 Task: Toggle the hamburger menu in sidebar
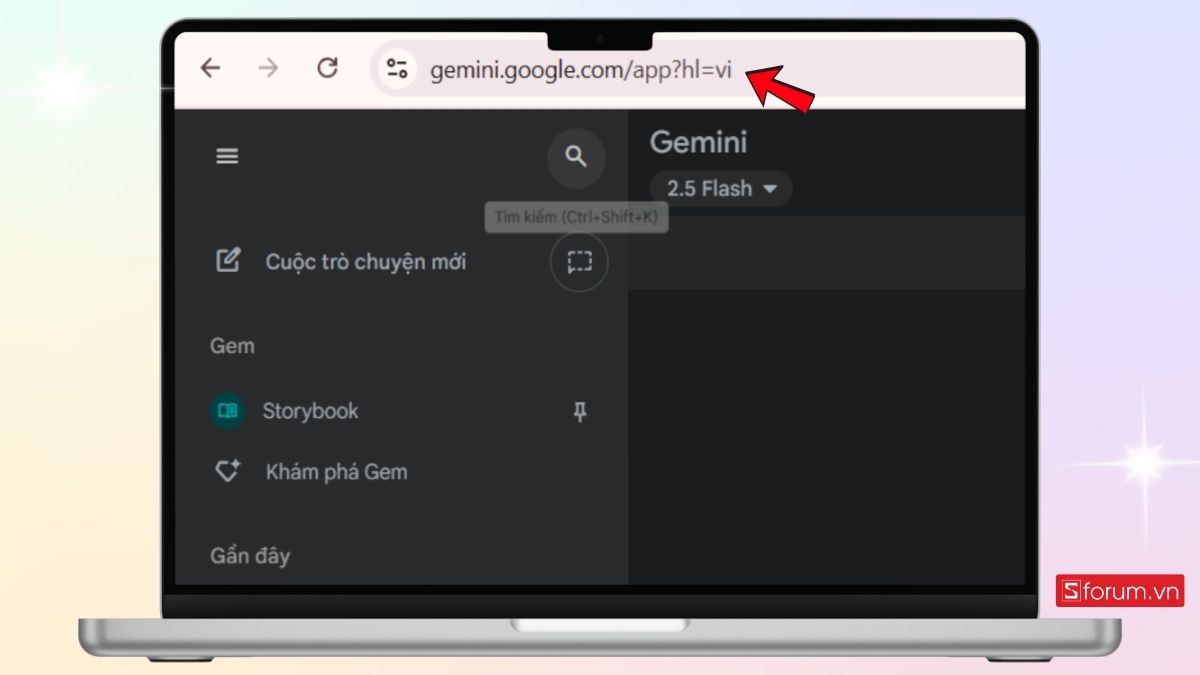coord(228,157)
